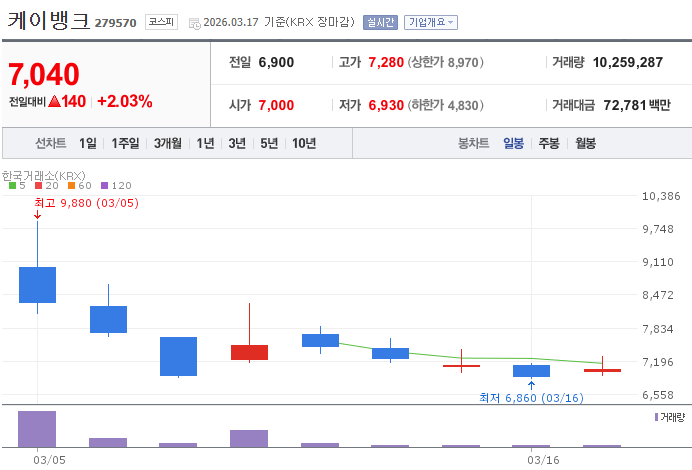Switch to 일봉 daily candle chart

pyautogui.click(x=513, y=143)
